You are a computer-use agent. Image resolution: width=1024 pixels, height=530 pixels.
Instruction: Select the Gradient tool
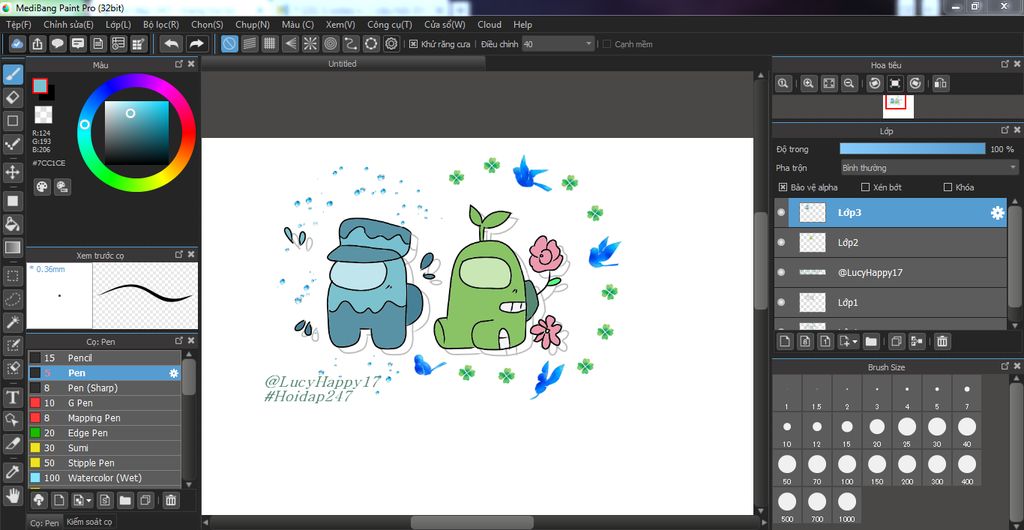12,247
